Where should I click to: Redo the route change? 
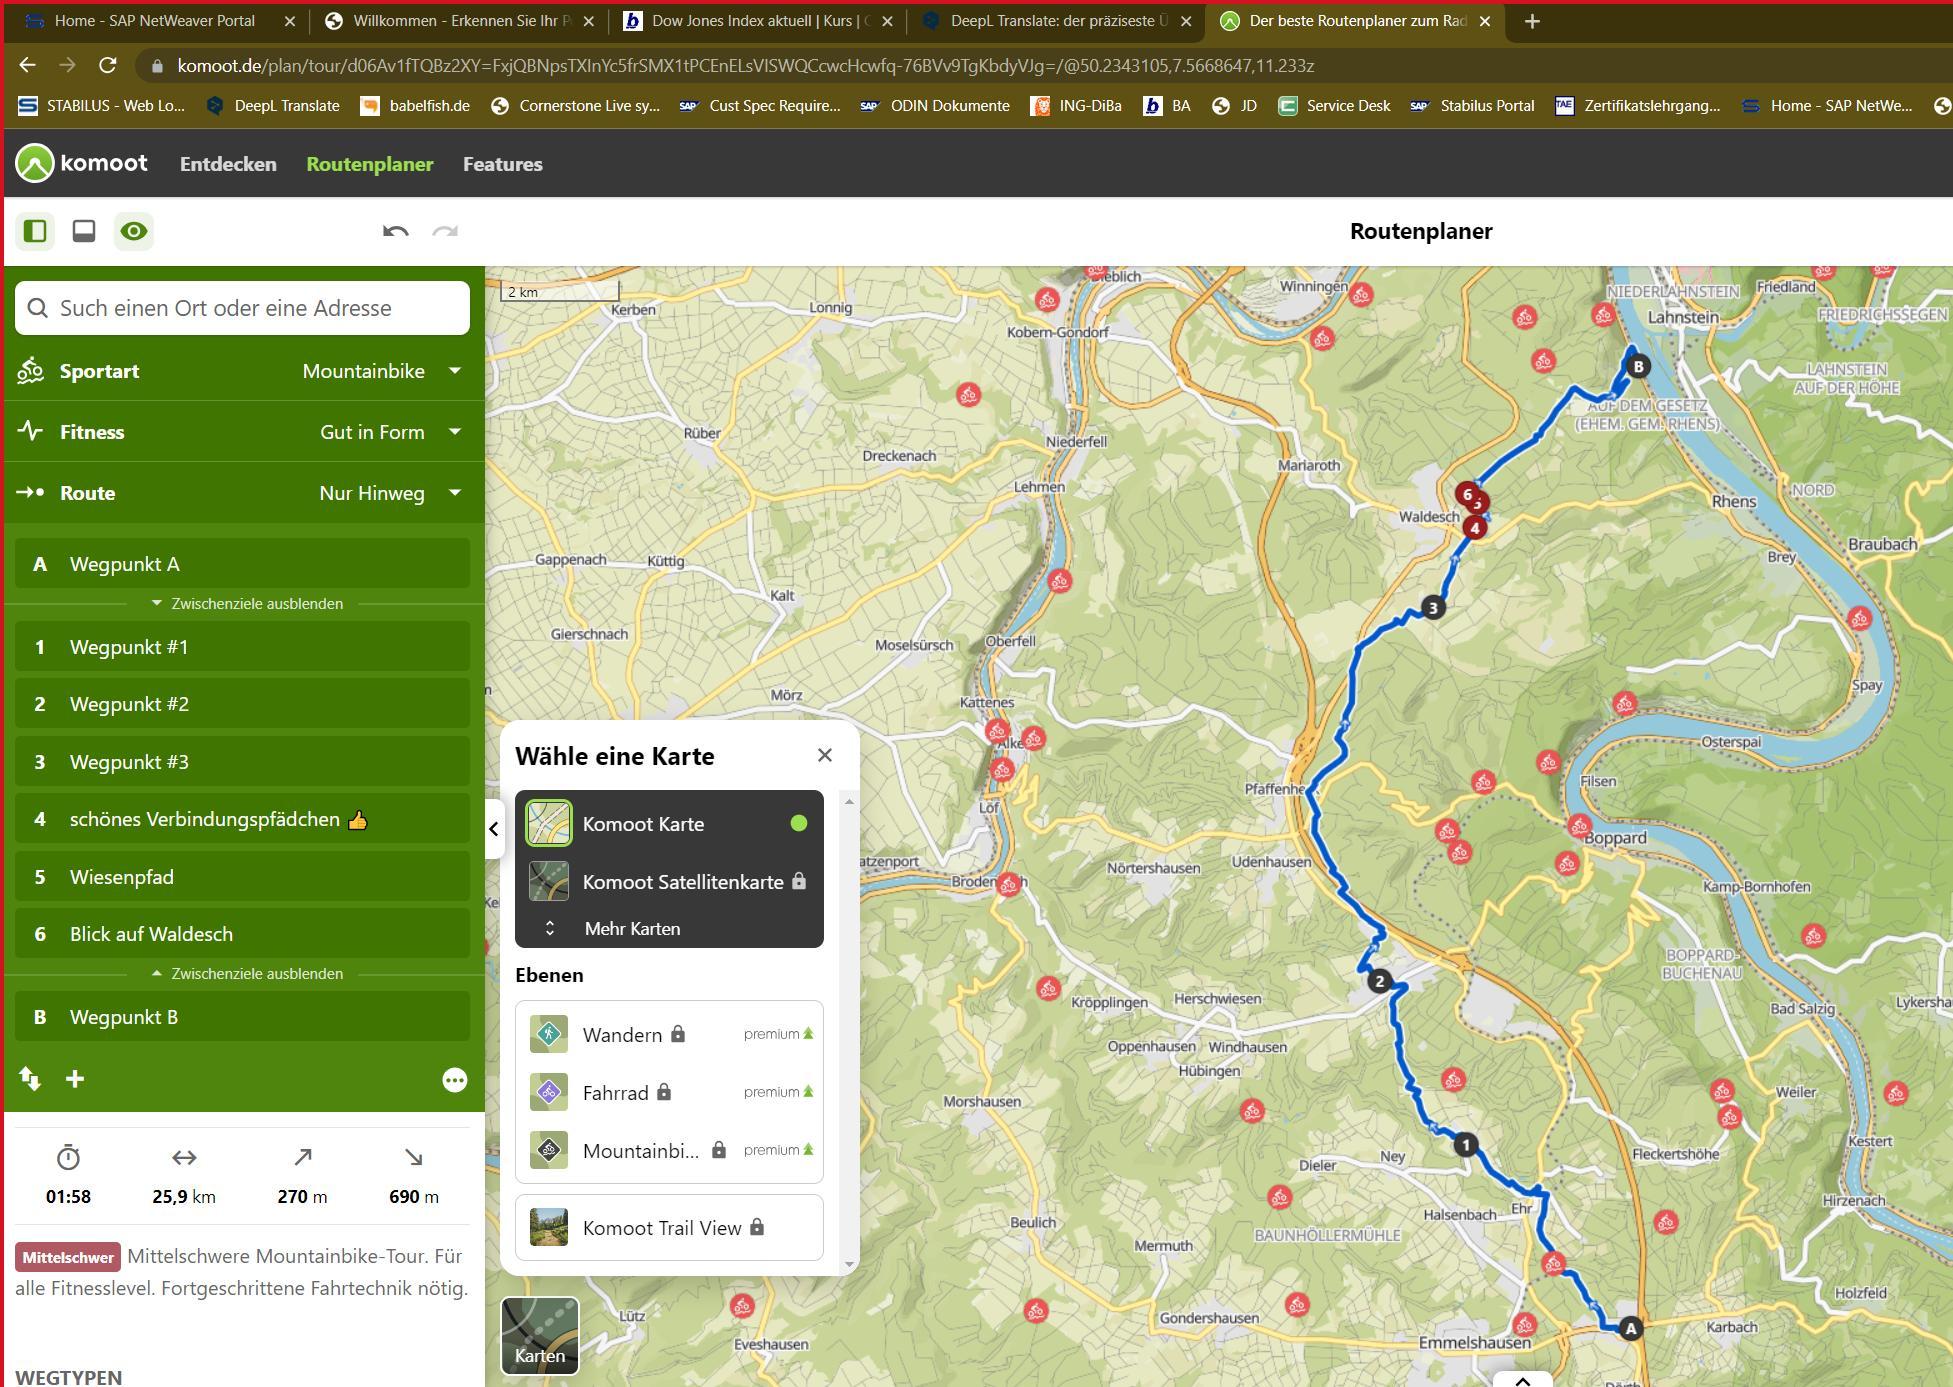[445, 231]
